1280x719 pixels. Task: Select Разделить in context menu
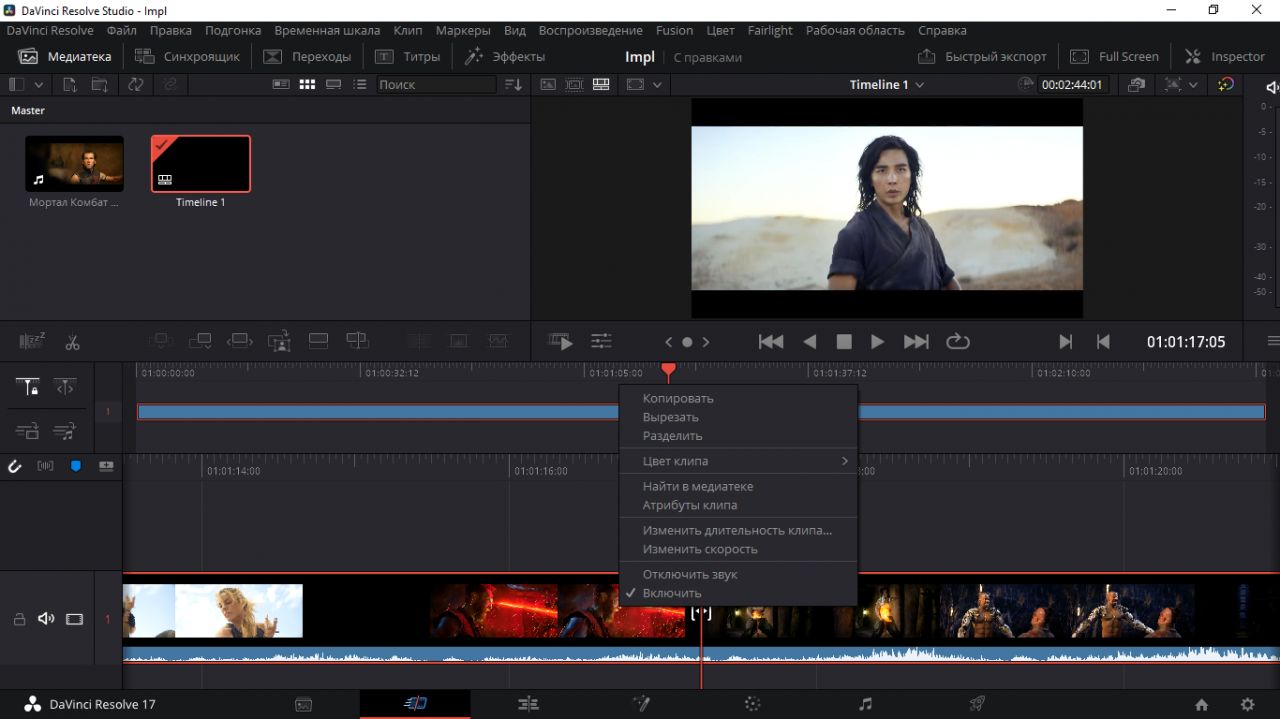click(672, 436)
